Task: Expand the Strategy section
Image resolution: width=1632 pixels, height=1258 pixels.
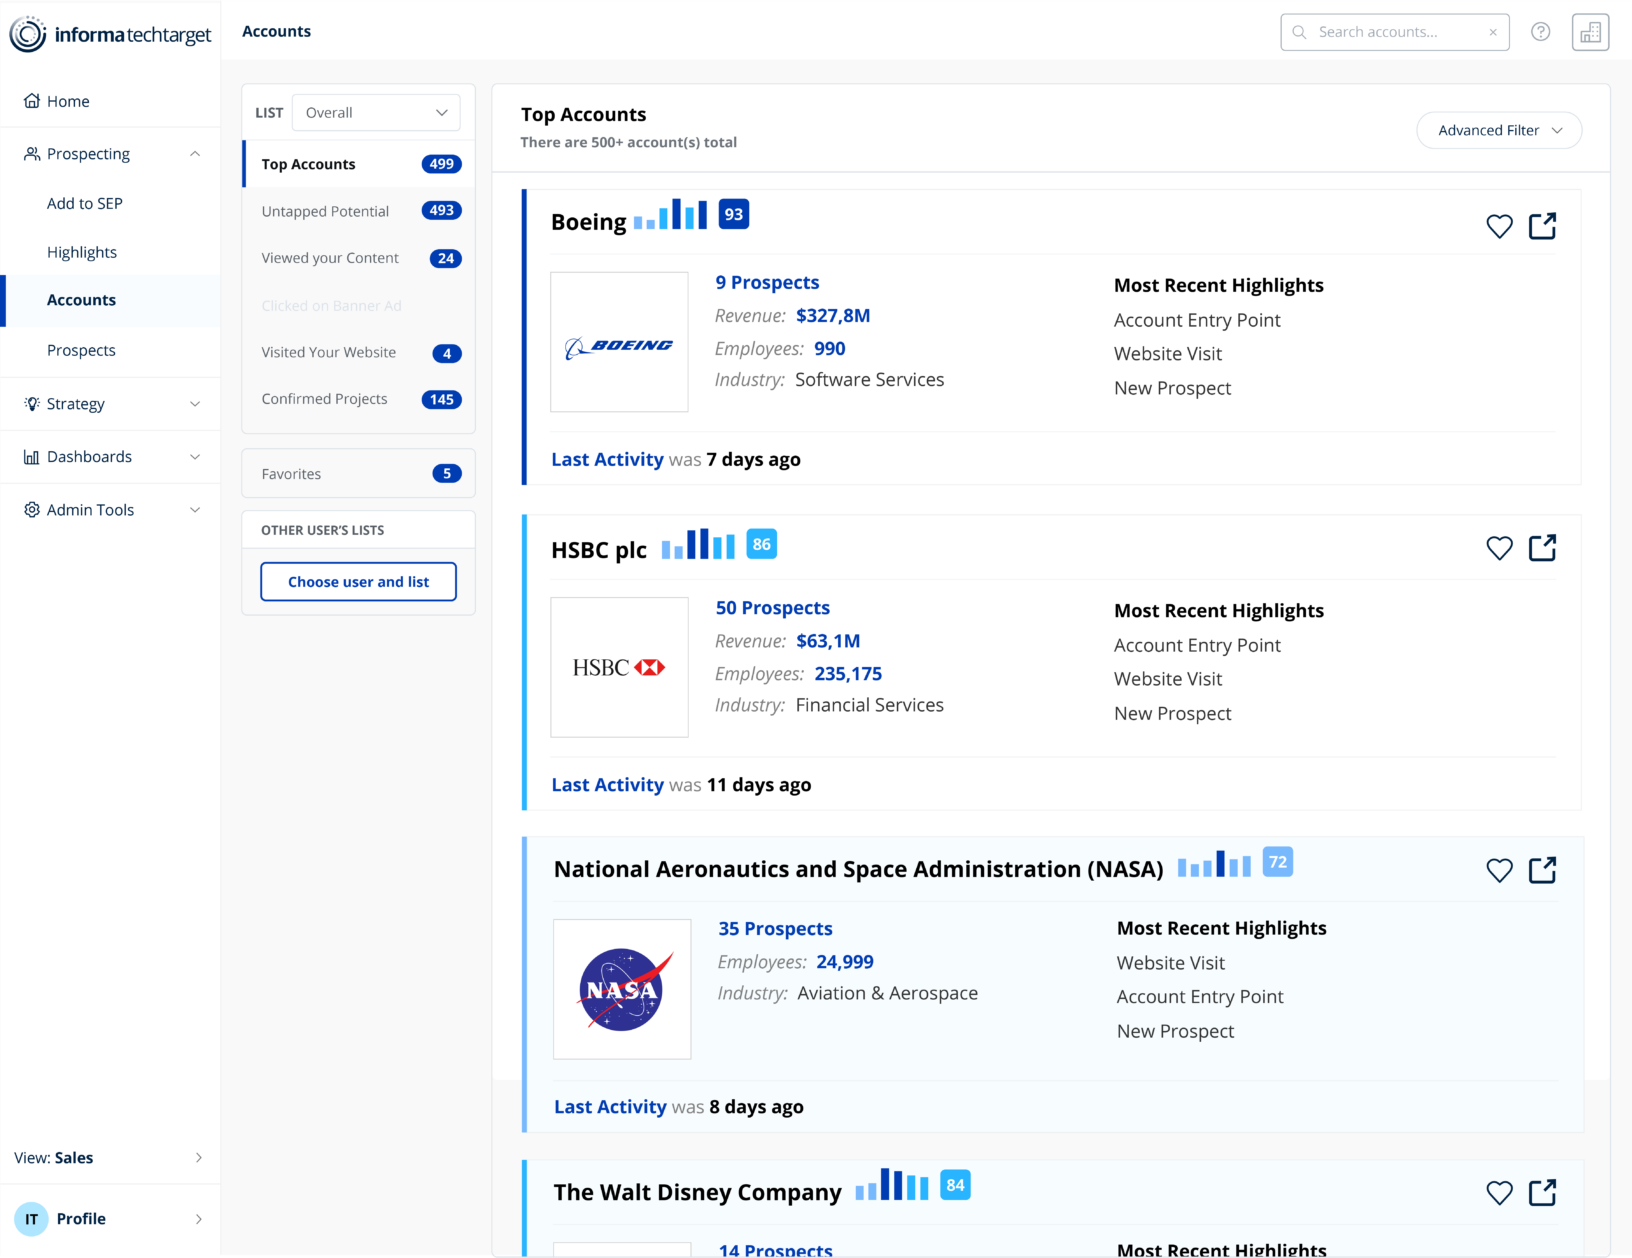Action: click(195, 404)
